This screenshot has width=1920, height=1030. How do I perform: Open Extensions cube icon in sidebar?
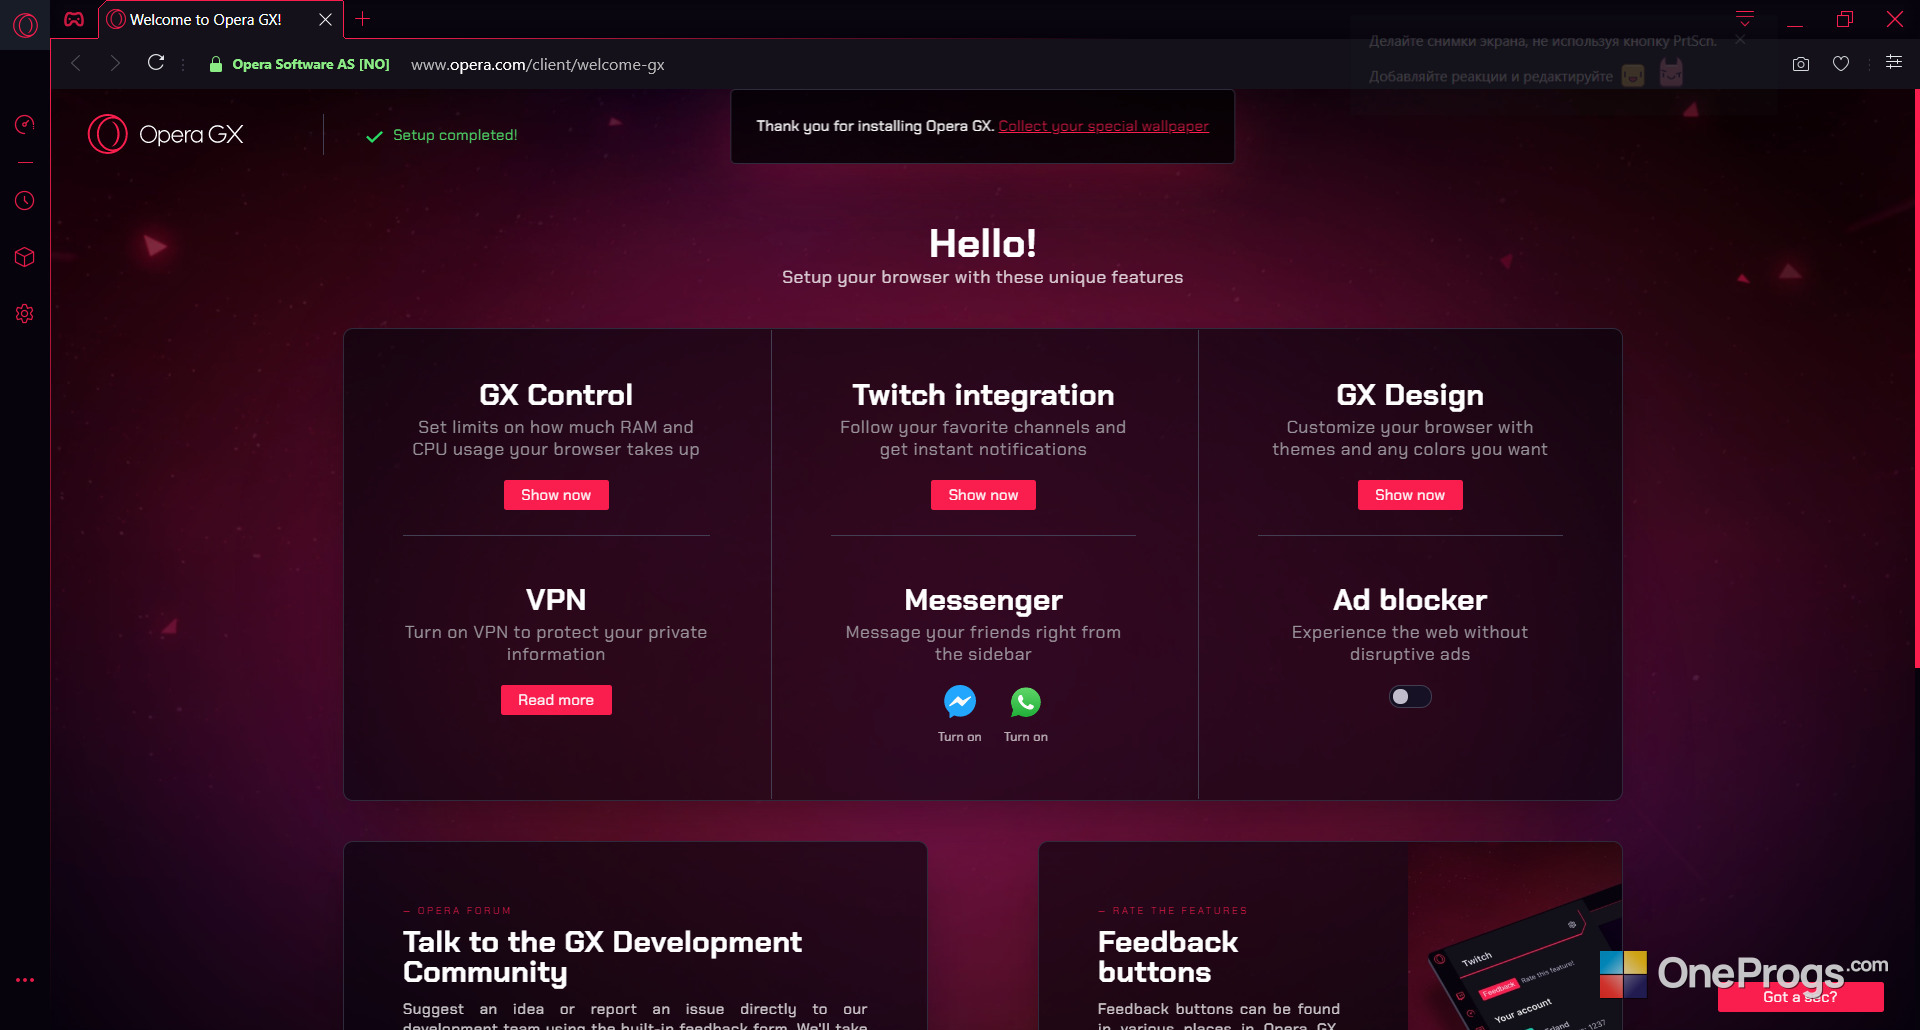pos(25,257)
